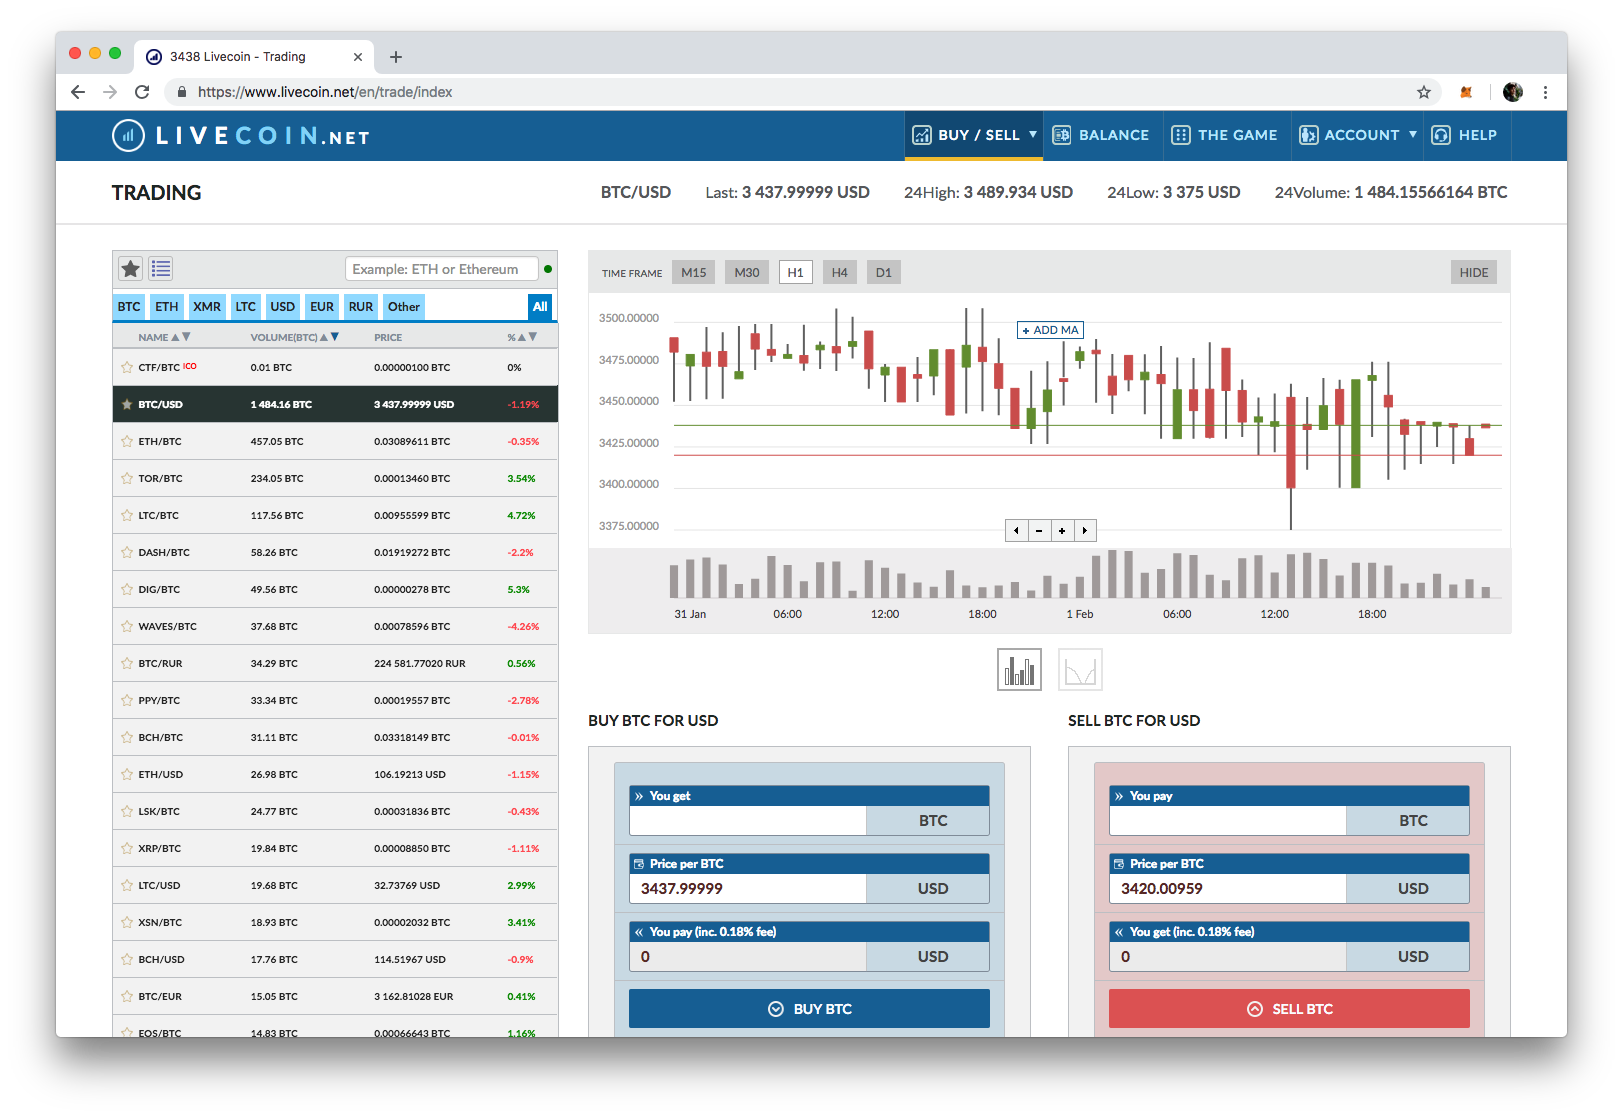Viewport: 1623px width, 1117px height.
Task: Show favorite pairs with the star filter
Action: click(131, 269)
